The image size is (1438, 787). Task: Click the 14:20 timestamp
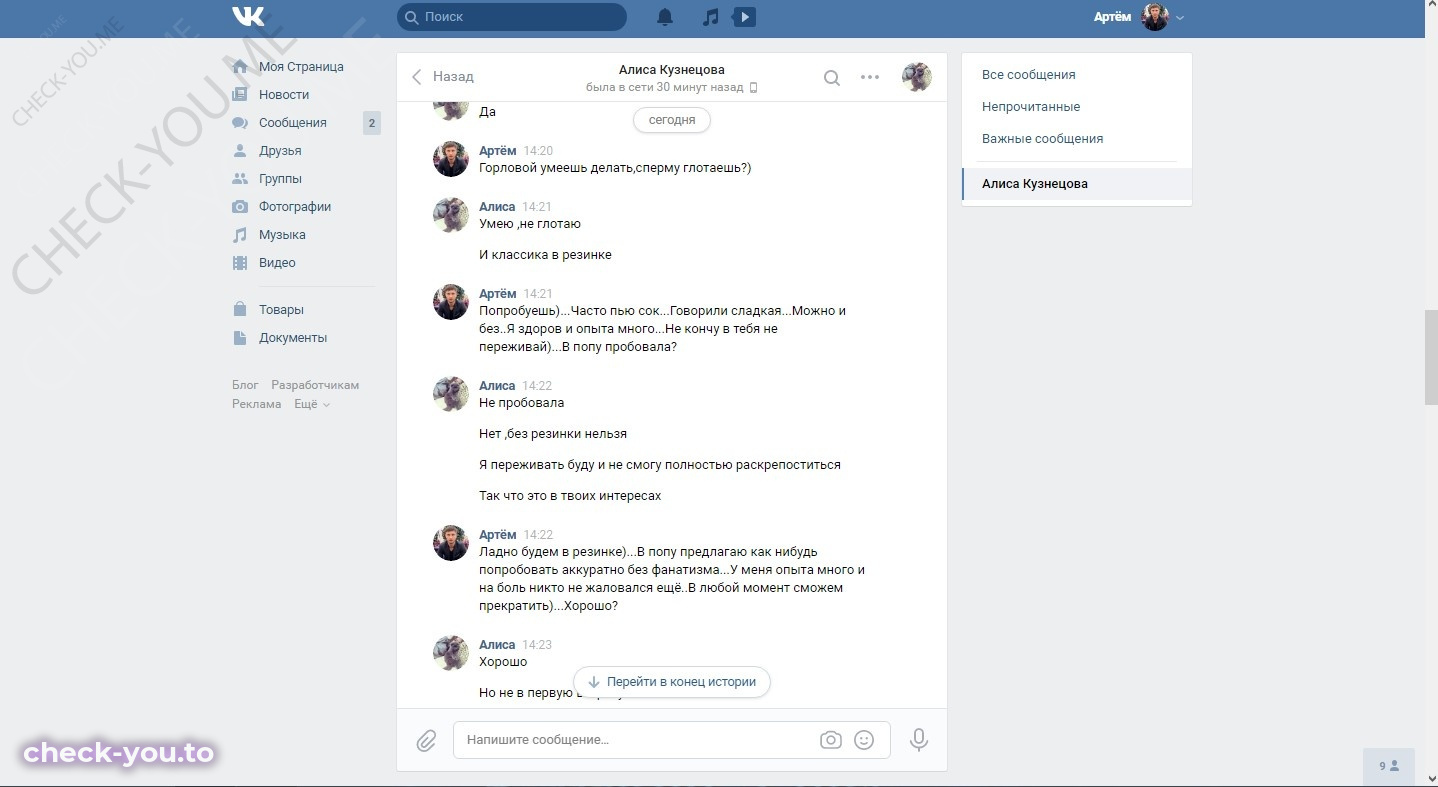pos(538,151)
